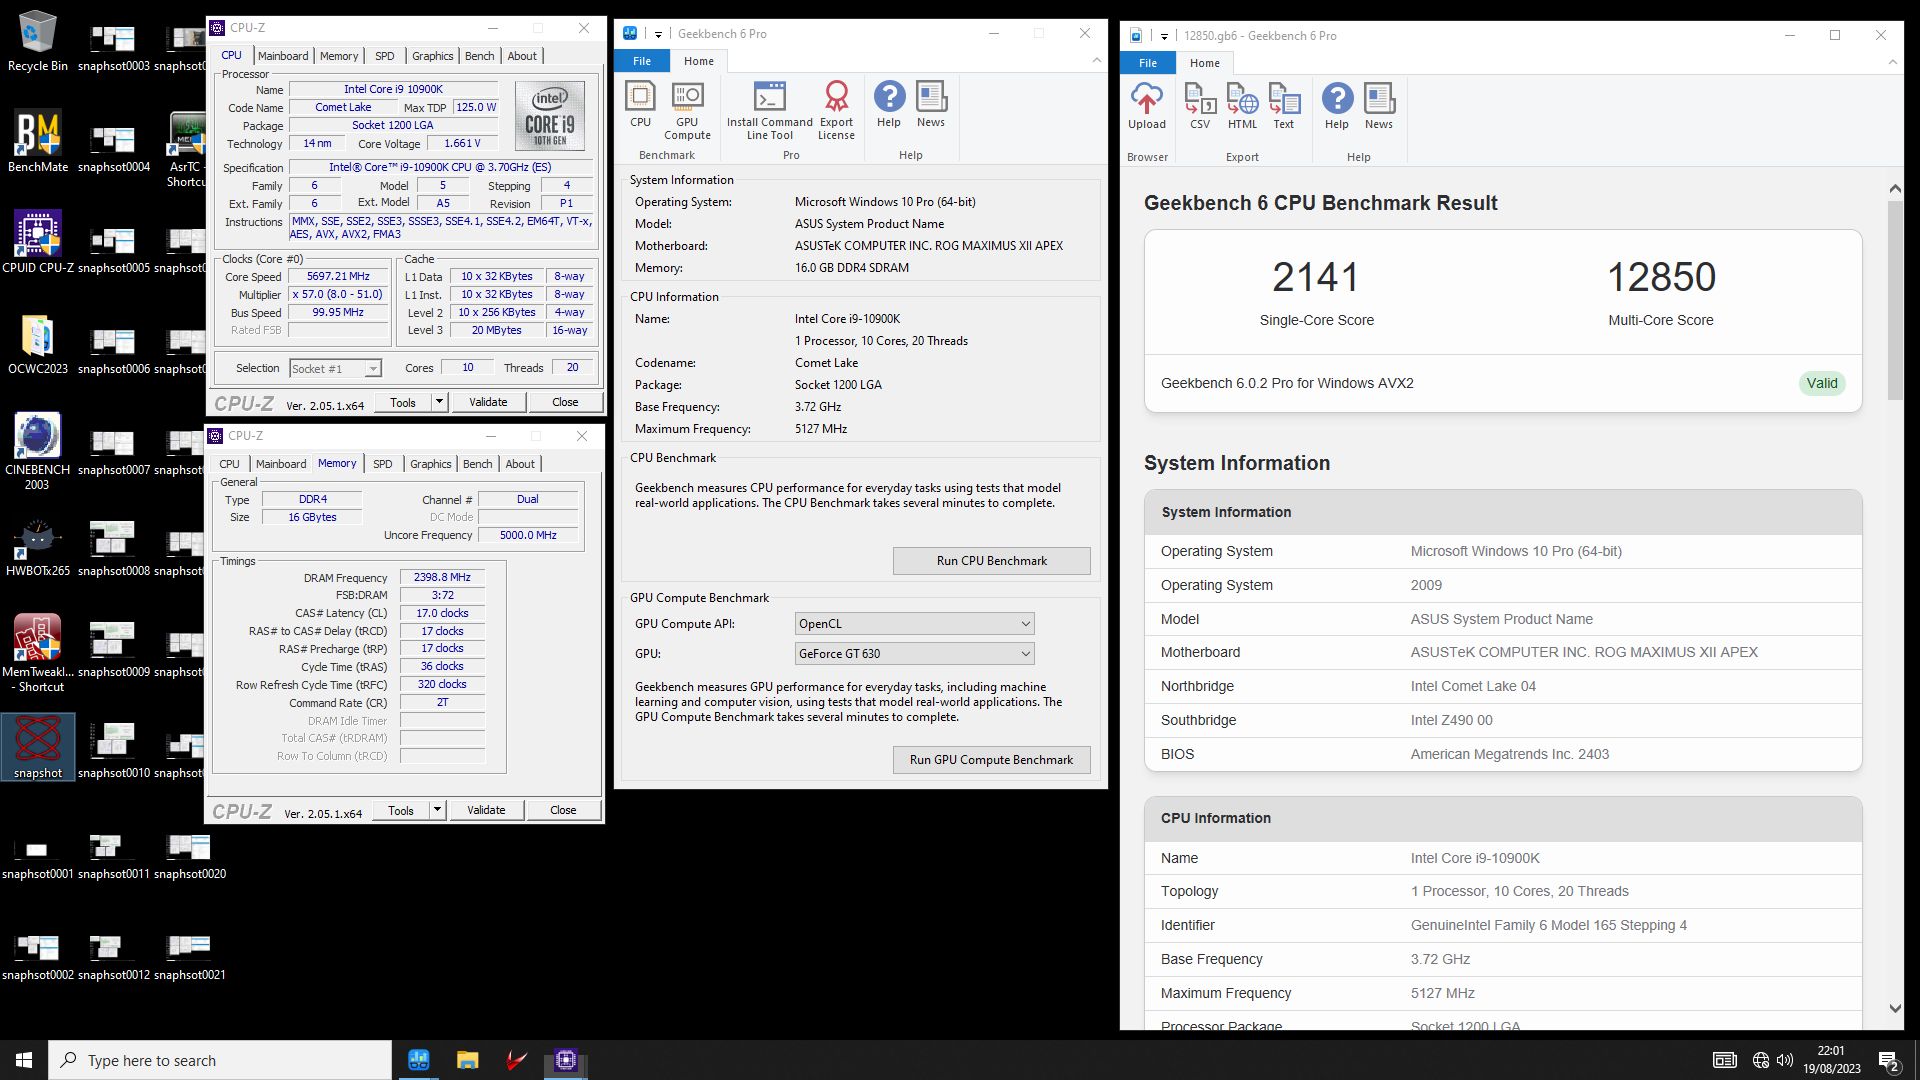The image size is (1920, 1080).
Task: Click the 2141 Single-Core Score value
Action: pos(1315,277)
